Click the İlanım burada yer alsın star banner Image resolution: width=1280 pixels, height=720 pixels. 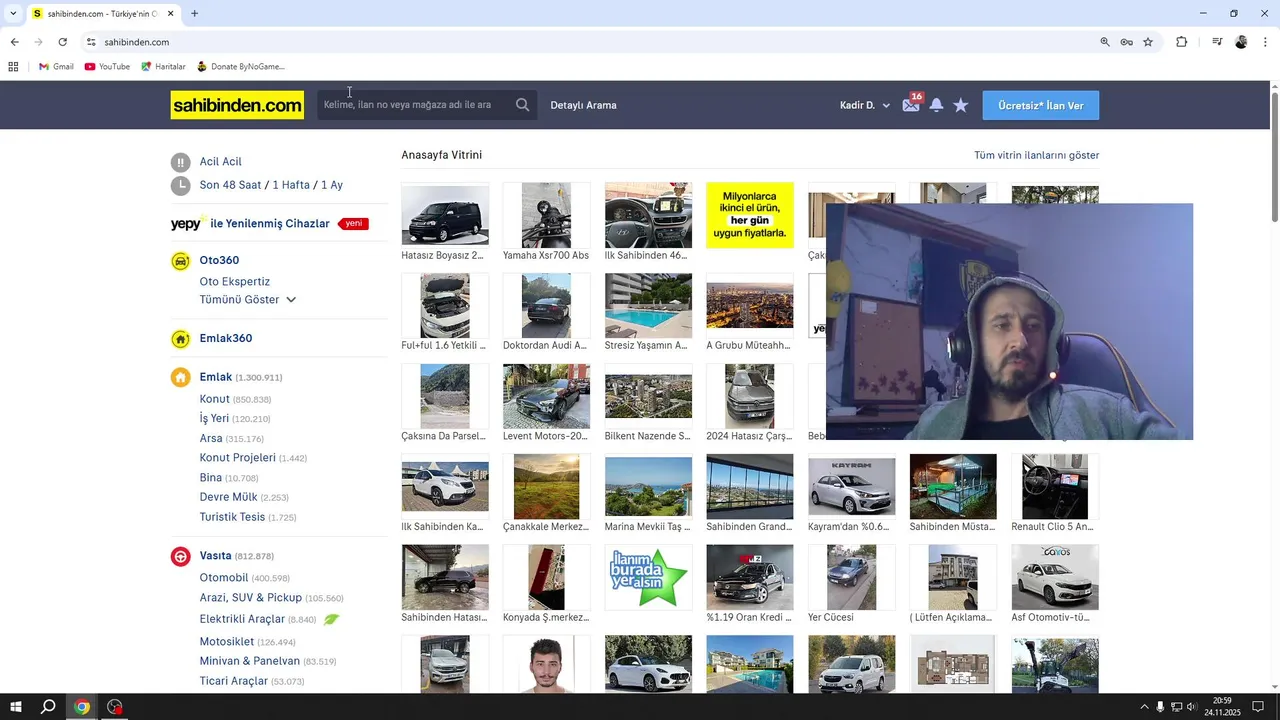coord(648,577)
